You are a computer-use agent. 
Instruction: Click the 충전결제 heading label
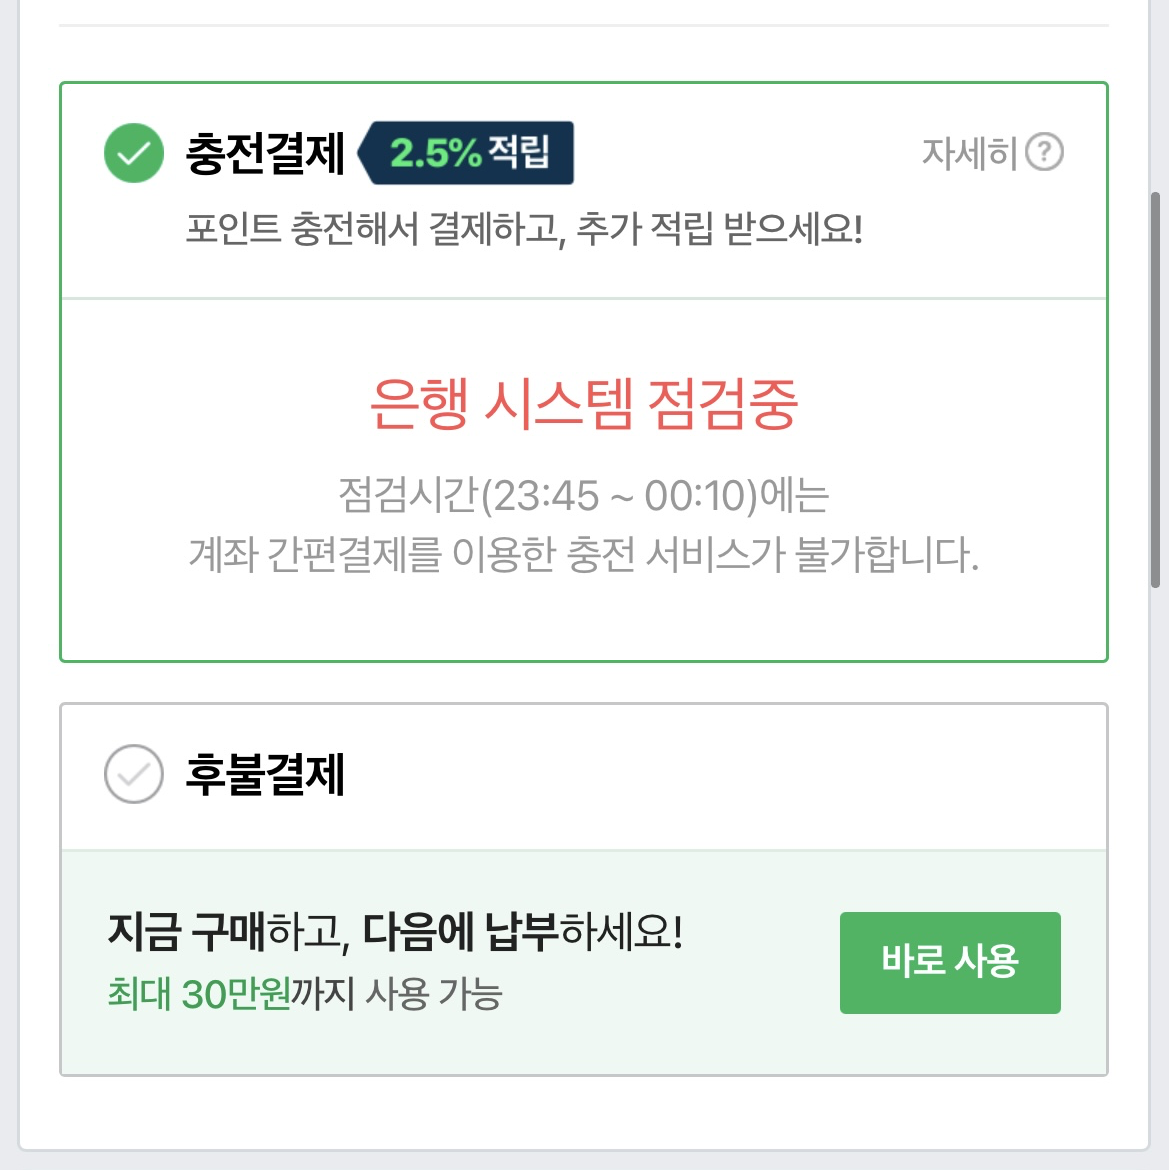click(265, 154)
